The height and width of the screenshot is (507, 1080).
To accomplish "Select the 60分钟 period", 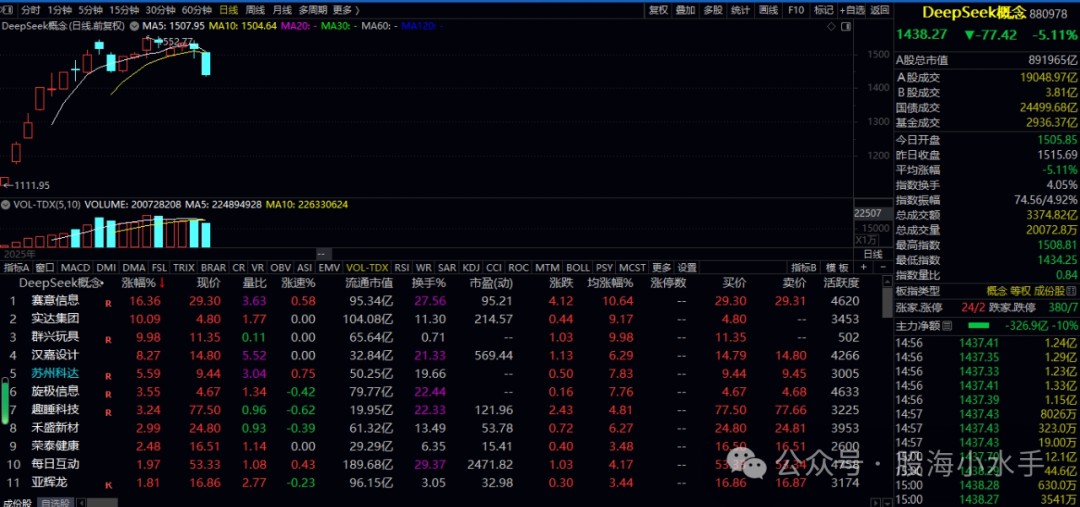I will [x=197, y=10].
